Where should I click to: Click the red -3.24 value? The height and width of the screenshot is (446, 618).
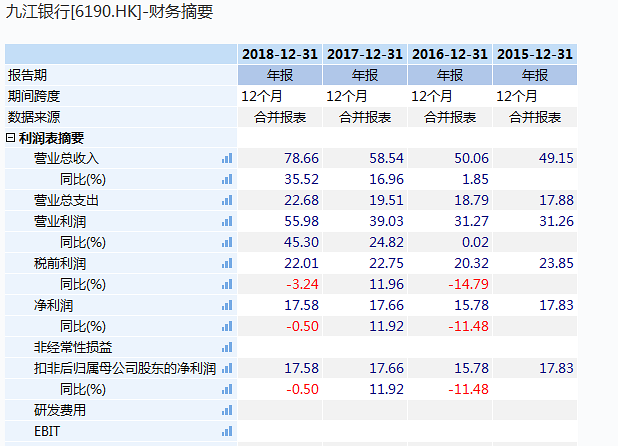(x=302, y=284)
